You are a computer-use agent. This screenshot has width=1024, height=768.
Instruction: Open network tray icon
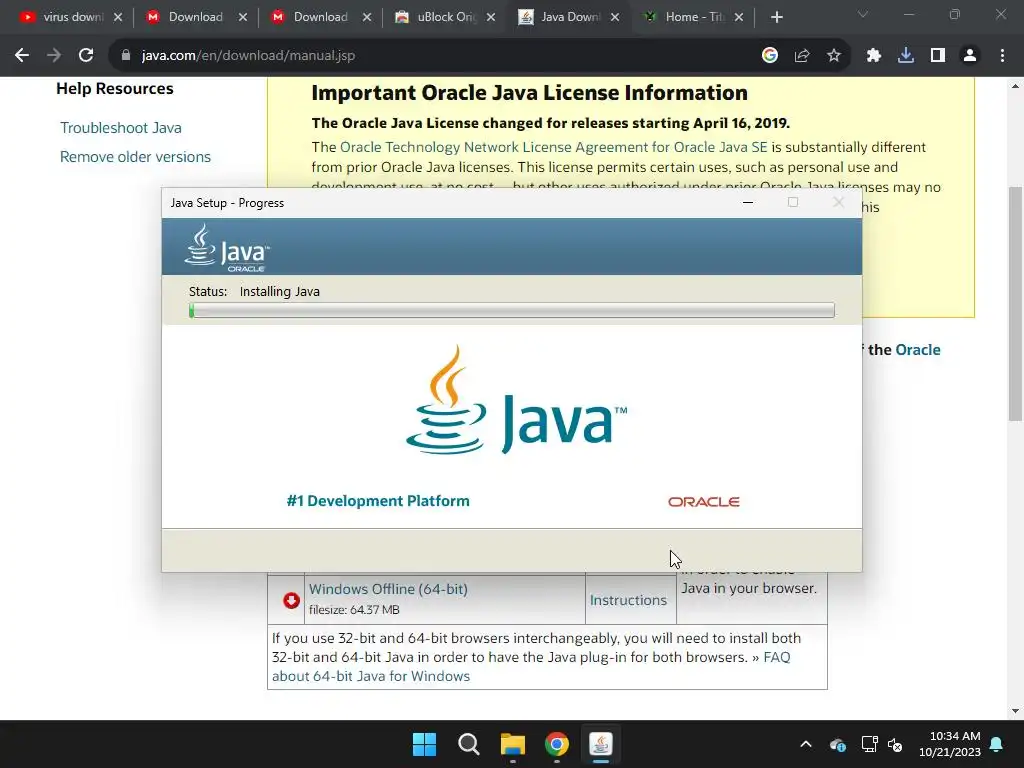[x=869, y=744]
